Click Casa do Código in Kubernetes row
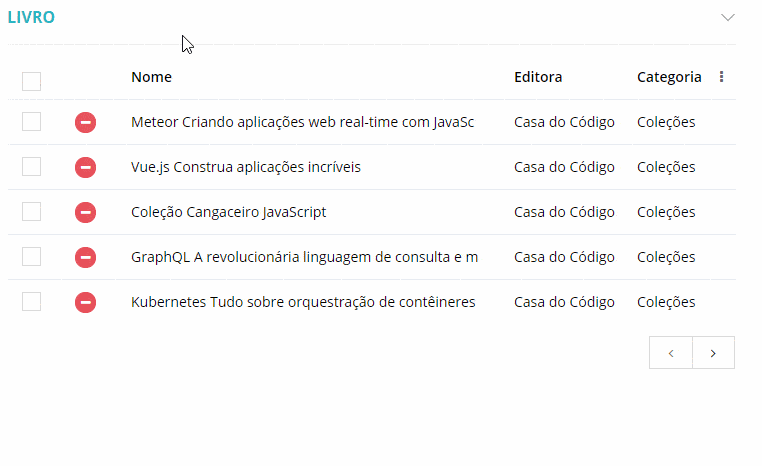762x466 pixels. 564,302
